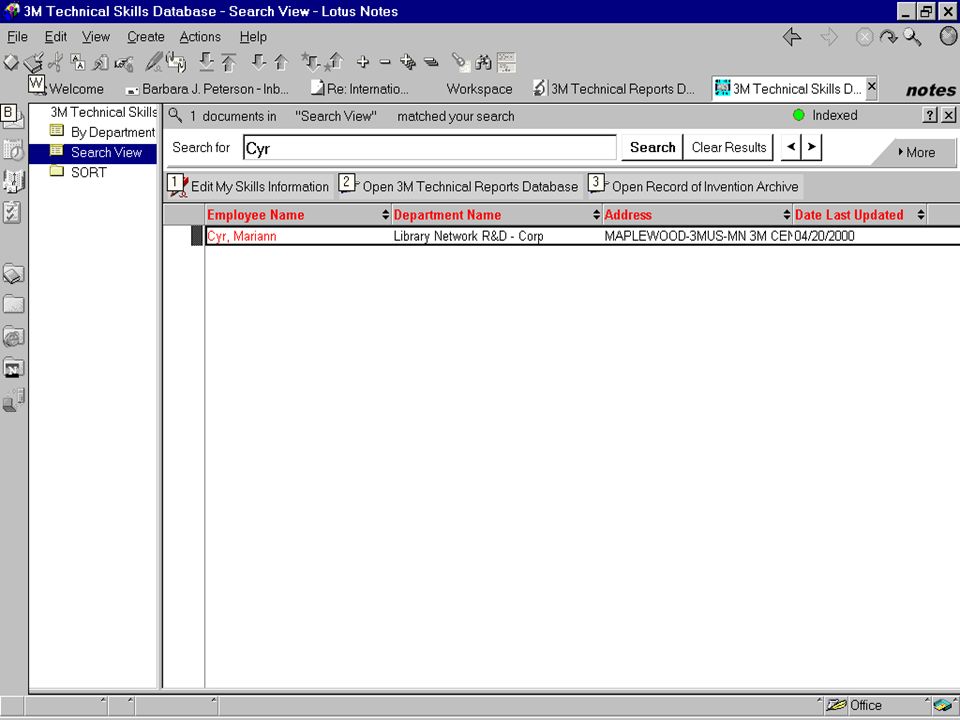Open the Actions menu
Screen dimensions: 960x720
point(200,37)
